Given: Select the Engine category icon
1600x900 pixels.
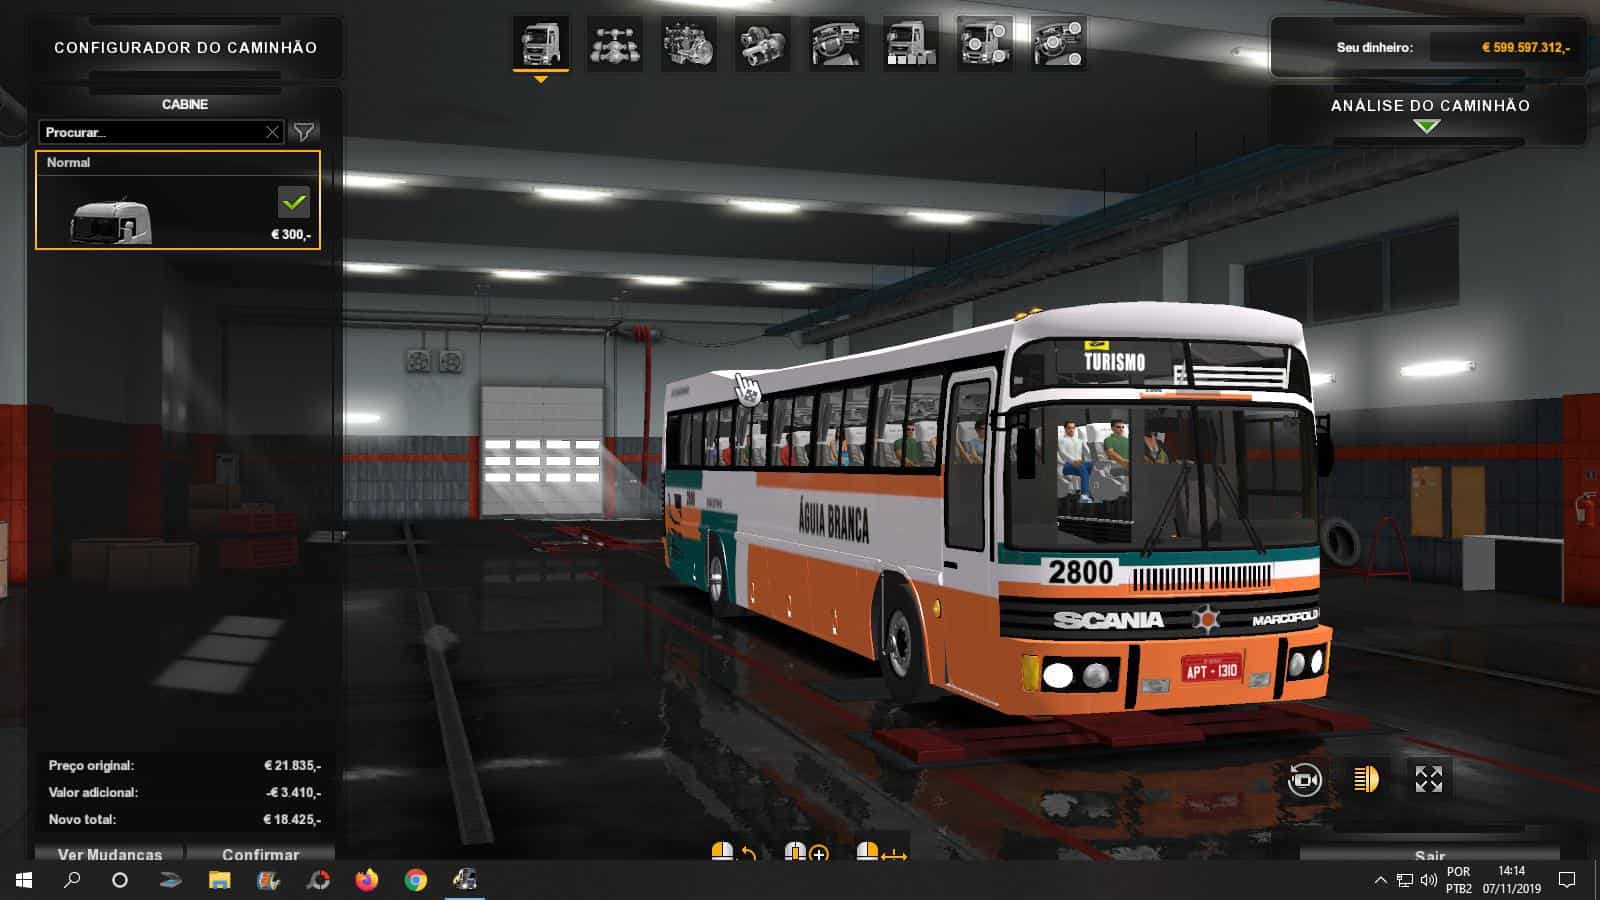Looking at the screenshot, I should click(688, 45).
